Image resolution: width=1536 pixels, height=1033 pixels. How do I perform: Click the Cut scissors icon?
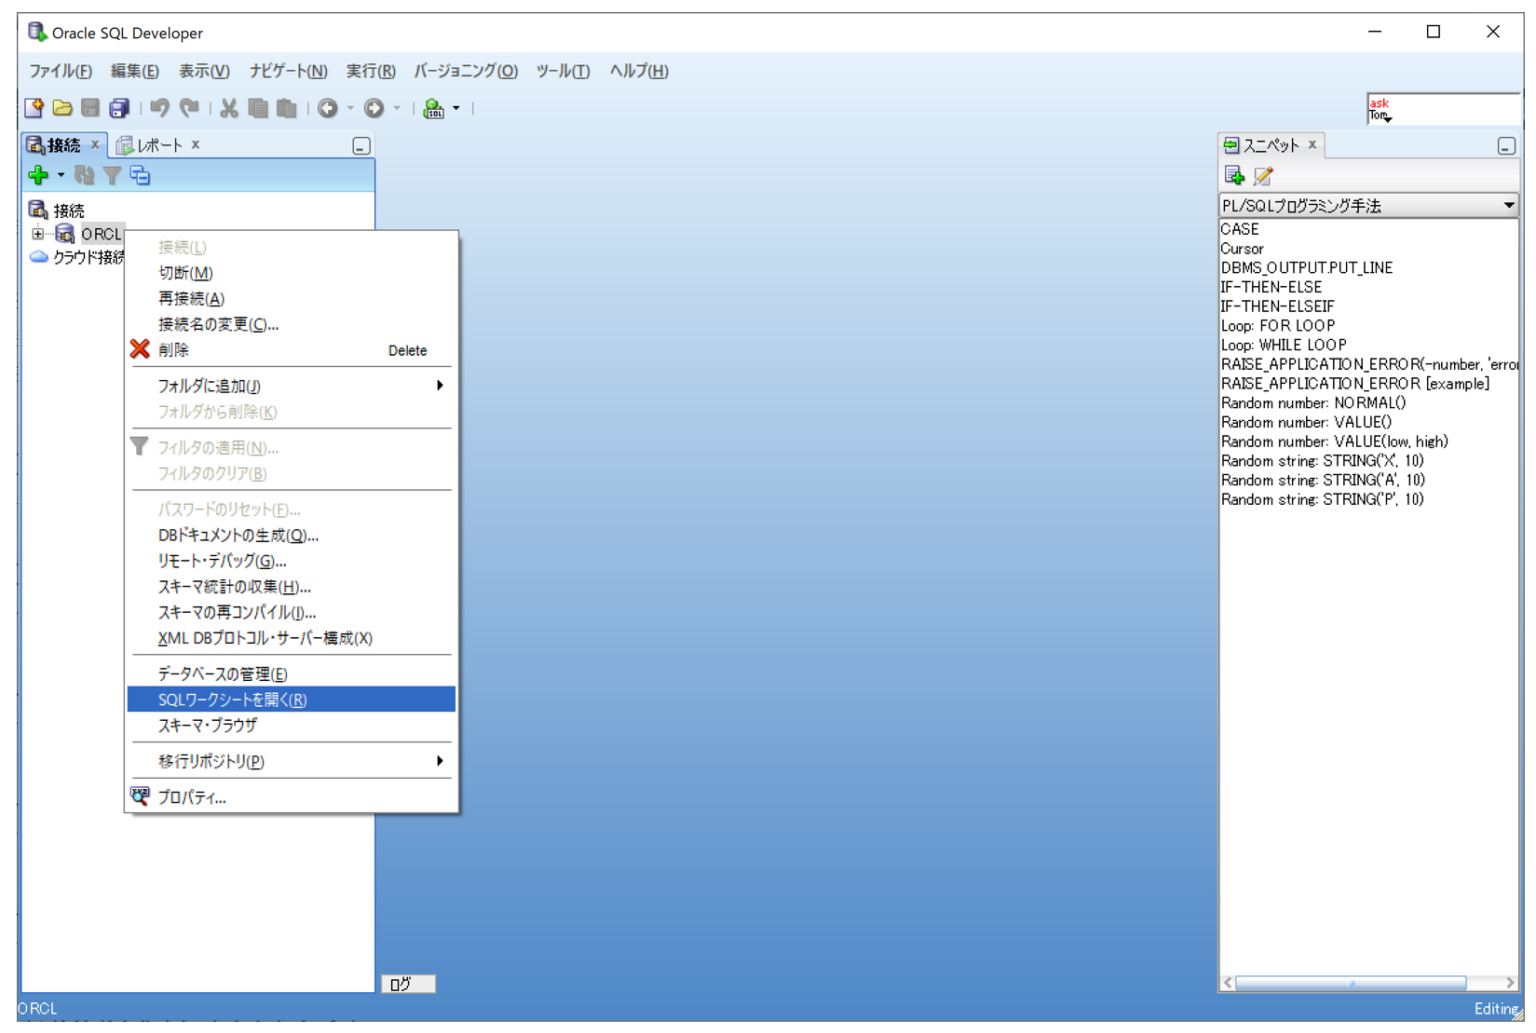tap(229, 108)
